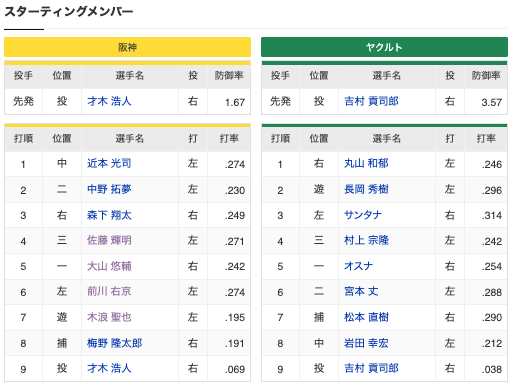The image size is (512, 392).
Task: Open player 前川 右京 profile
Action: click(109, 292)
